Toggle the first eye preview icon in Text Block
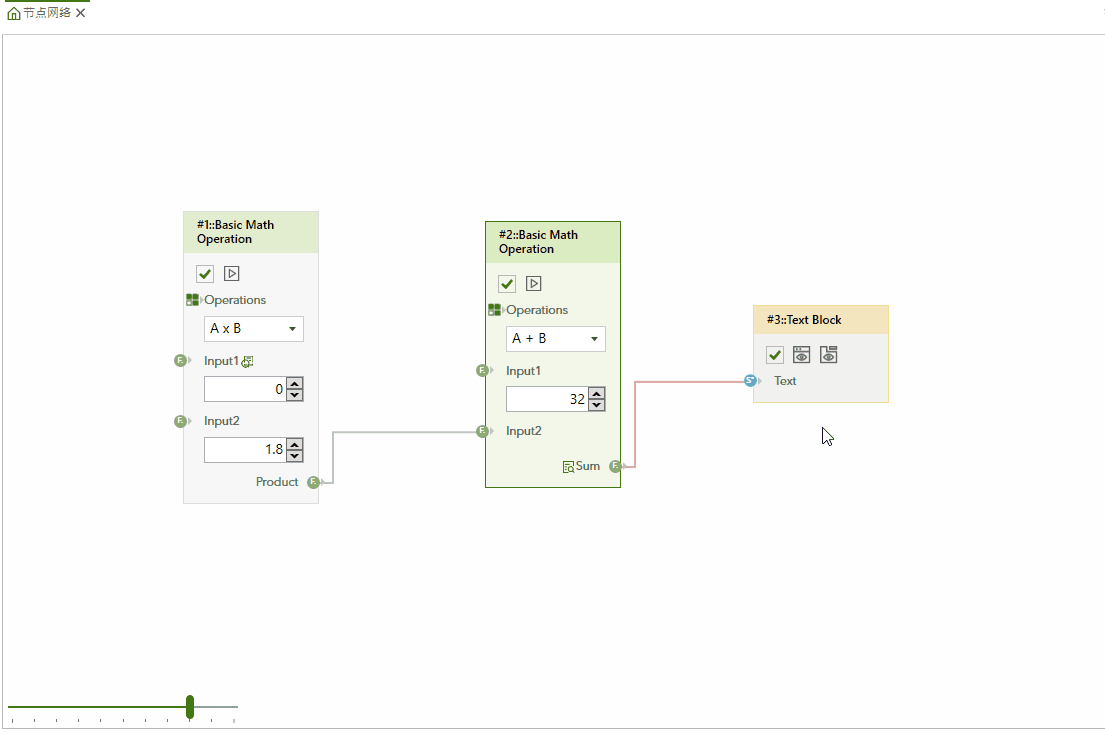This screenshot has height=734, width=1105. click(x=801, y=355)
